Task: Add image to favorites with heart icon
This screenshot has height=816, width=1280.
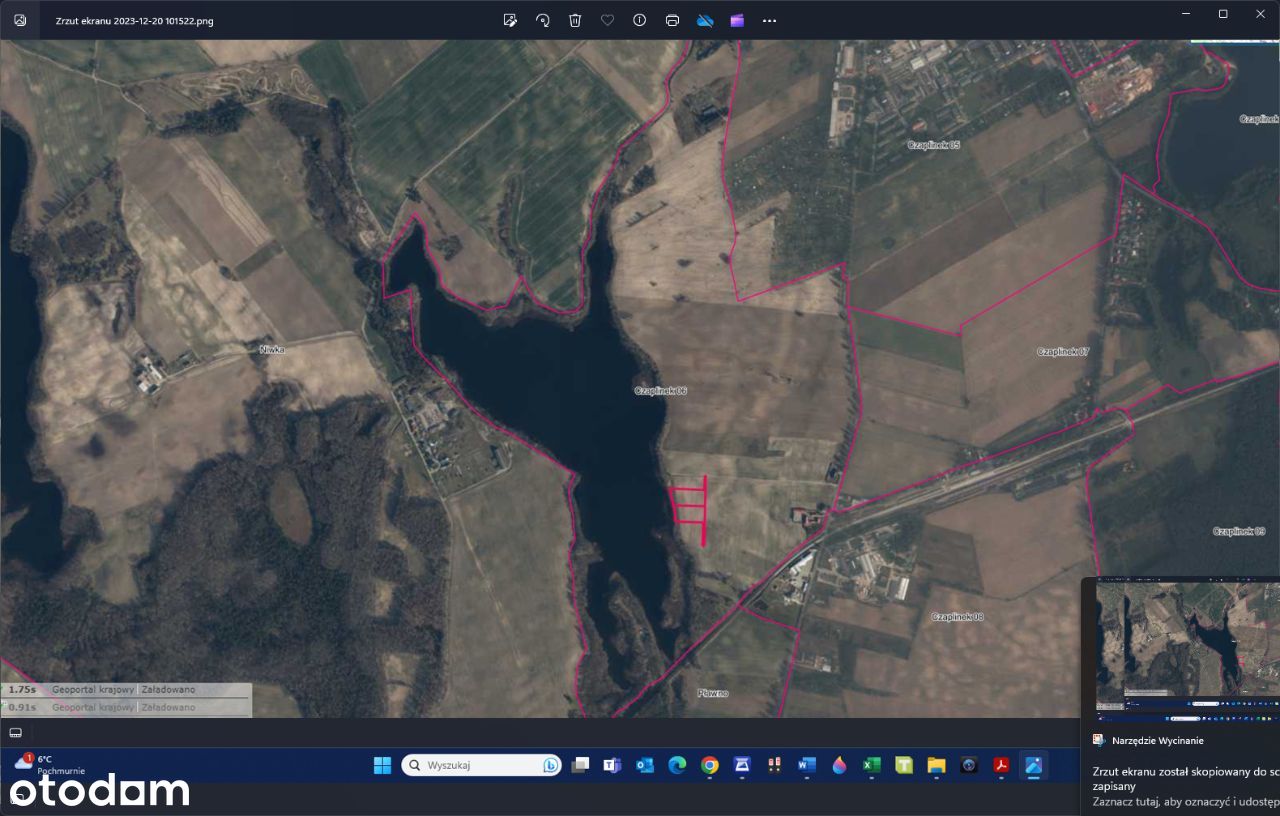Action: click(x=607, y=20)
